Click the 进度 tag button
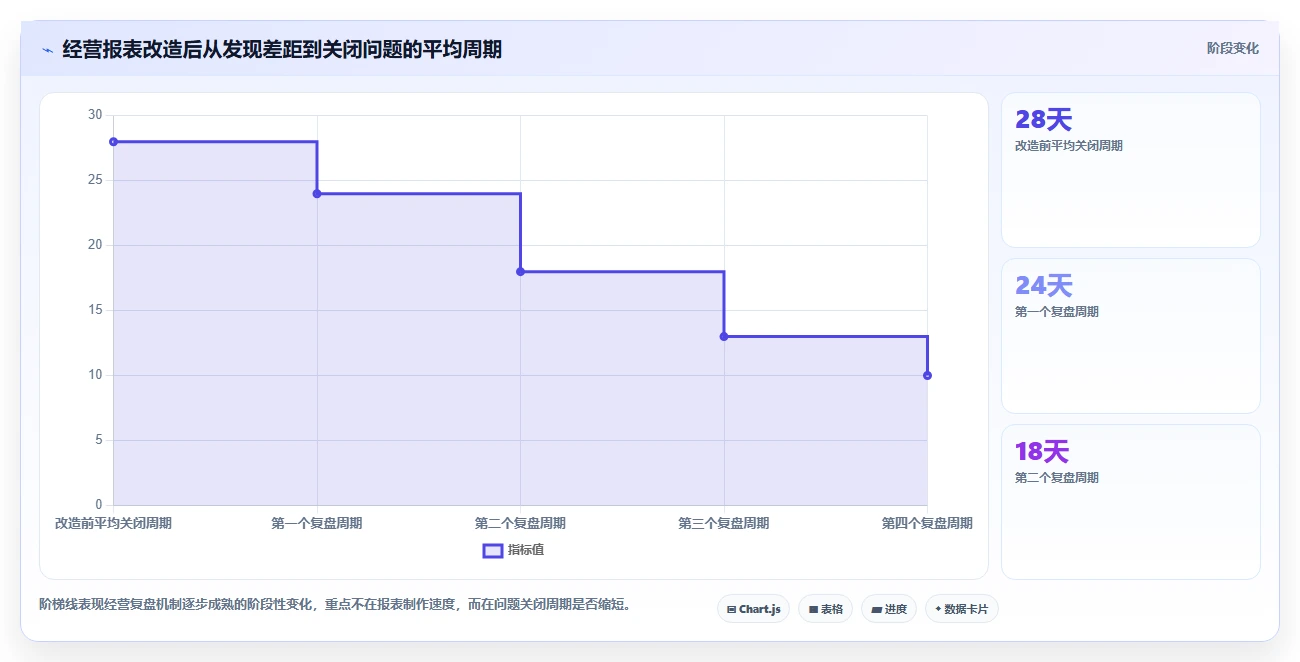This screenshot has width=1300, height=662. (888, 609)
